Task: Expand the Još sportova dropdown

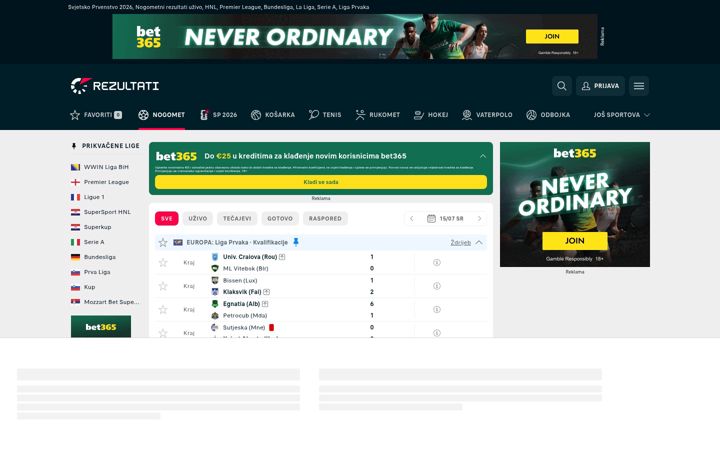Action: (622, 115)
